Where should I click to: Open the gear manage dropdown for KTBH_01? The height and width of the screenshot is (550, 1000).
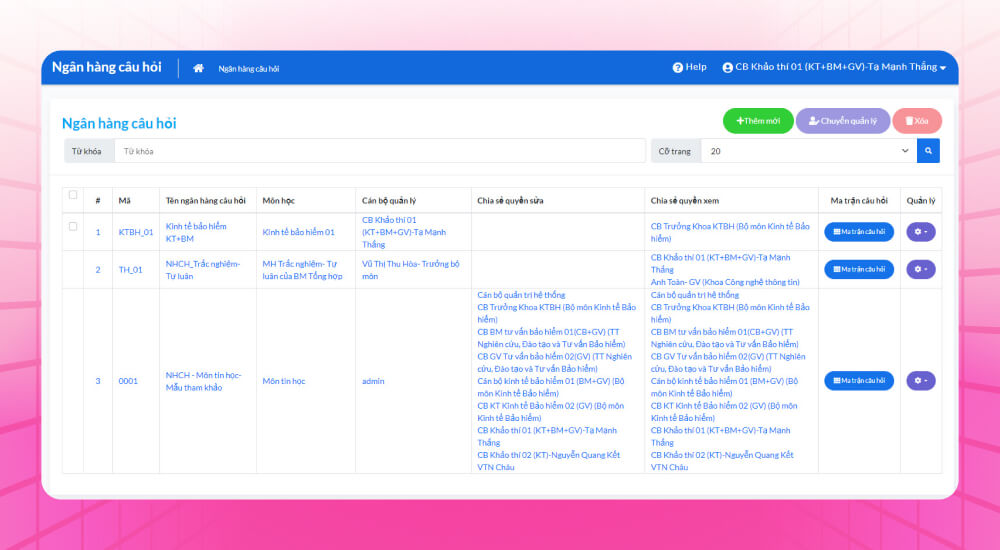tap(920, 232)
